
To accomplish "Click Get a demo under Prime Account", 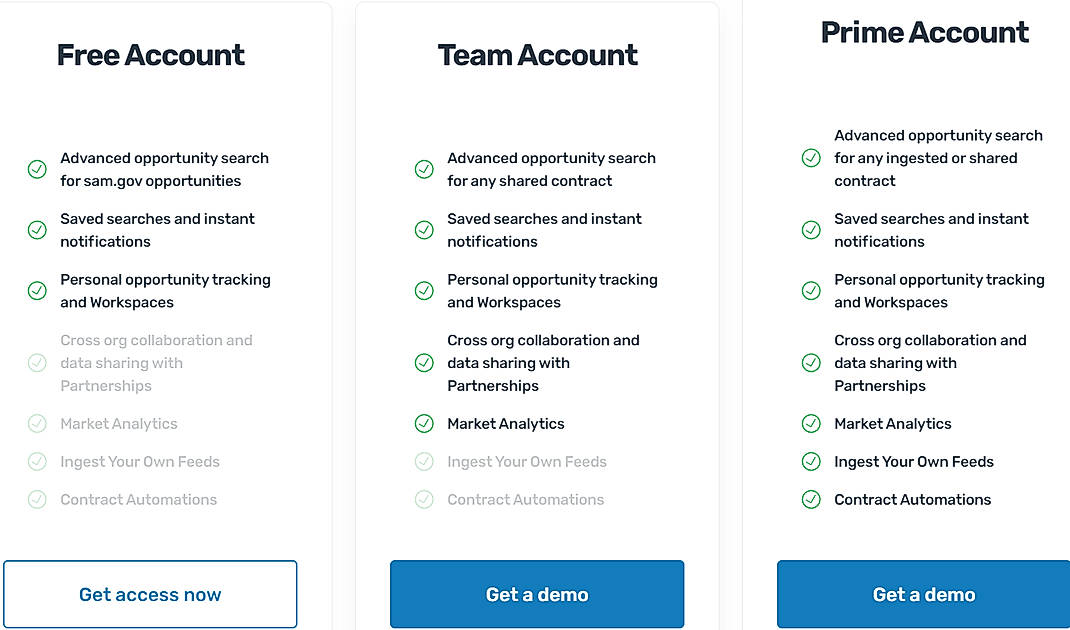I will [923, 594].
